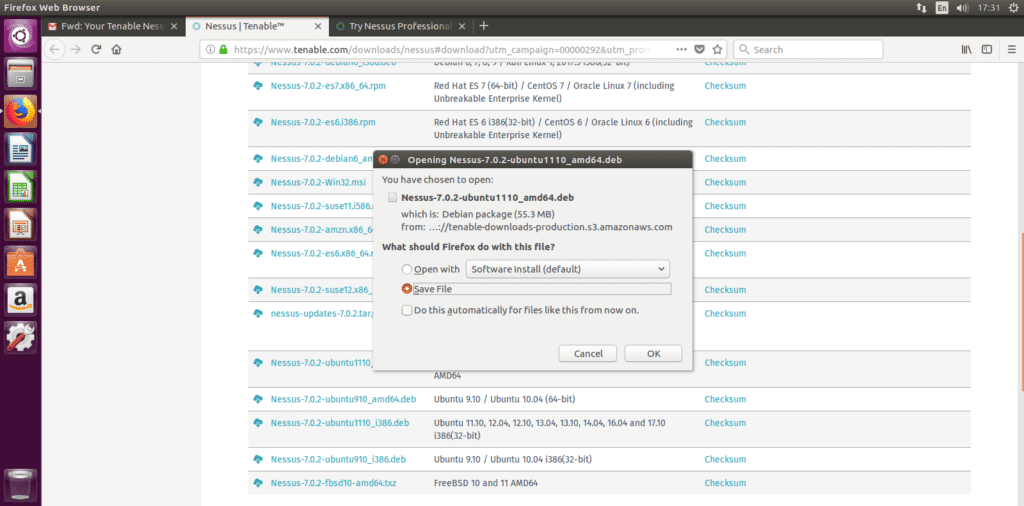Bookmark this page with star
The width and height of the screenshot is (1024, 506).
(x=717, y=50)
